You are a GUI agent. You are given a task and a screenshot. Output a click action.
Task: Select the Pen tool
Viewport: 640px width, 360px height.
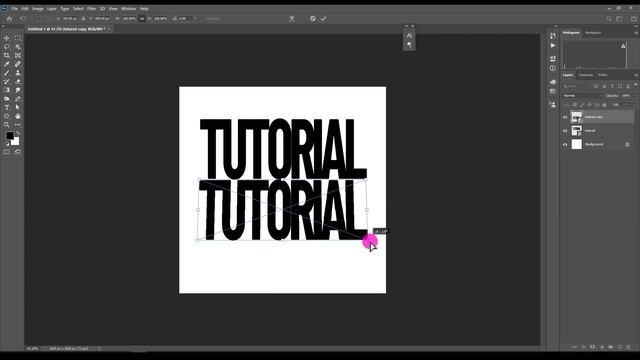[x=18, y=99]
